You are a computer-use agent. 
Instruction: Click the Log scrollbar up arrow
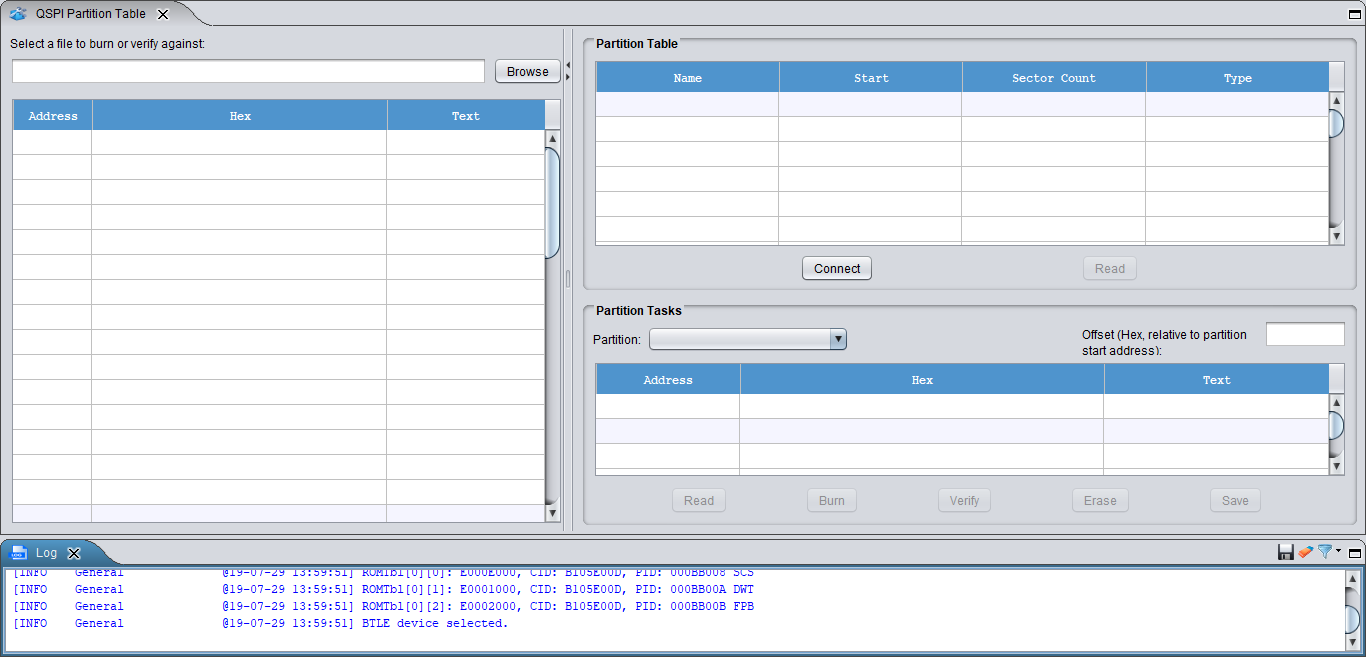pos(1353,579)
